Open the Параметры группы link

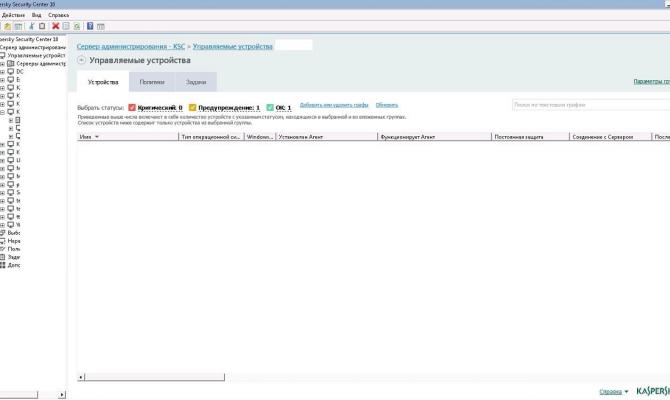(x=652, y=81)
